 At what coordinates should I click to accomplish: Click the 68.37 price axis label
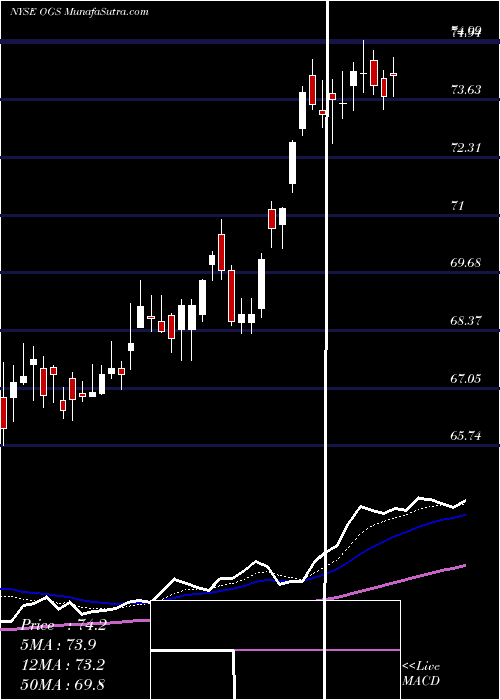pos(467,321)
